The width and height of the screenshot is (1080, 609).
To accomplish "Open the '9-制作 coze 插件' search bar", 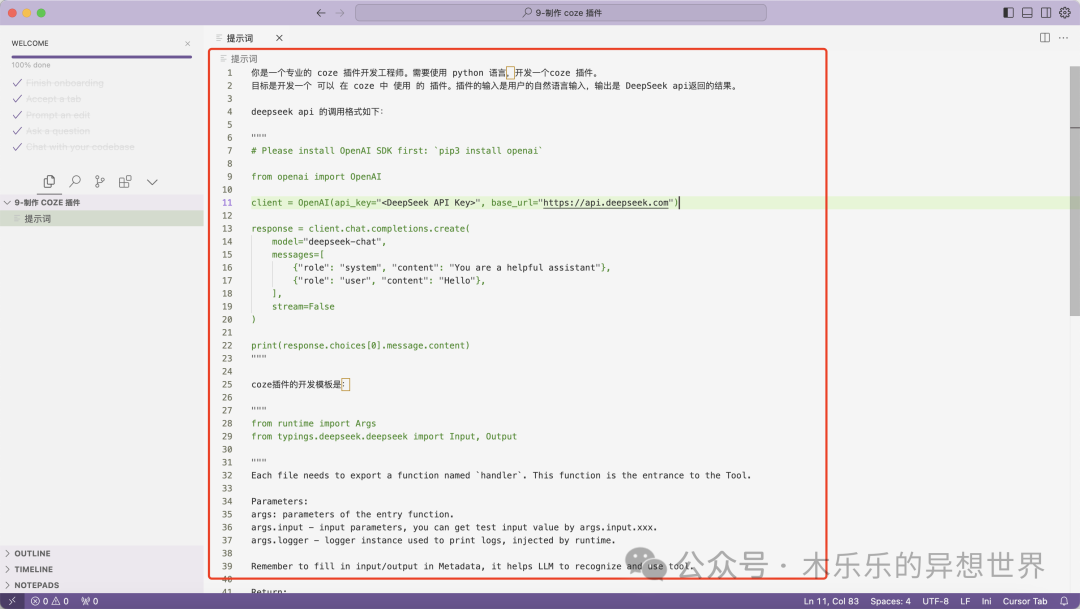I will click(561, 12).
